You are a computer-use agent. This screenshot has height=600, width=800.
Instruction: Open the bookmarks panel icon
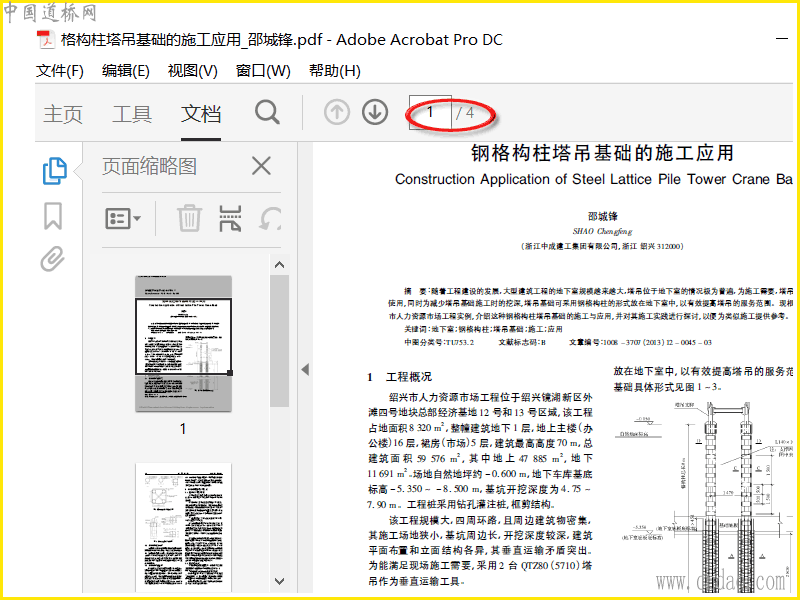point(53,215)
